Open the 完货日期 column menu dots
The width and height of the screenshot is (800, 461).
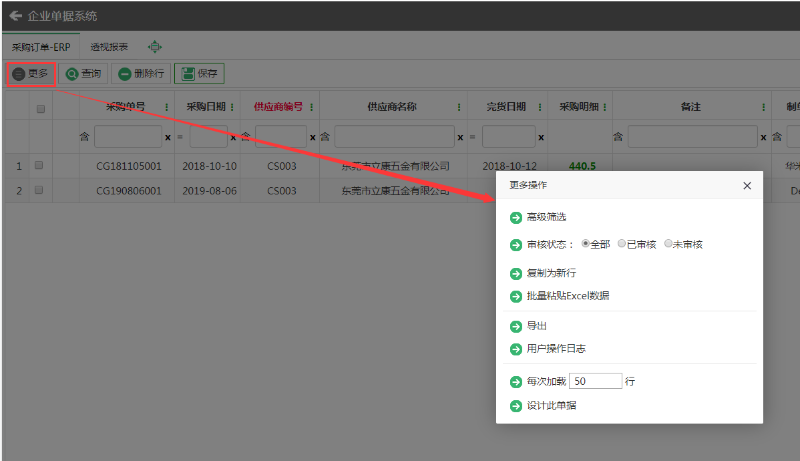pos(540,107)
